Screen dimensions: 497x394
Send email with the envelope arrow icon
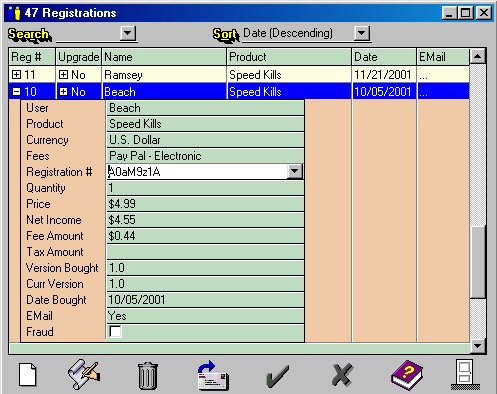(213, 375)
